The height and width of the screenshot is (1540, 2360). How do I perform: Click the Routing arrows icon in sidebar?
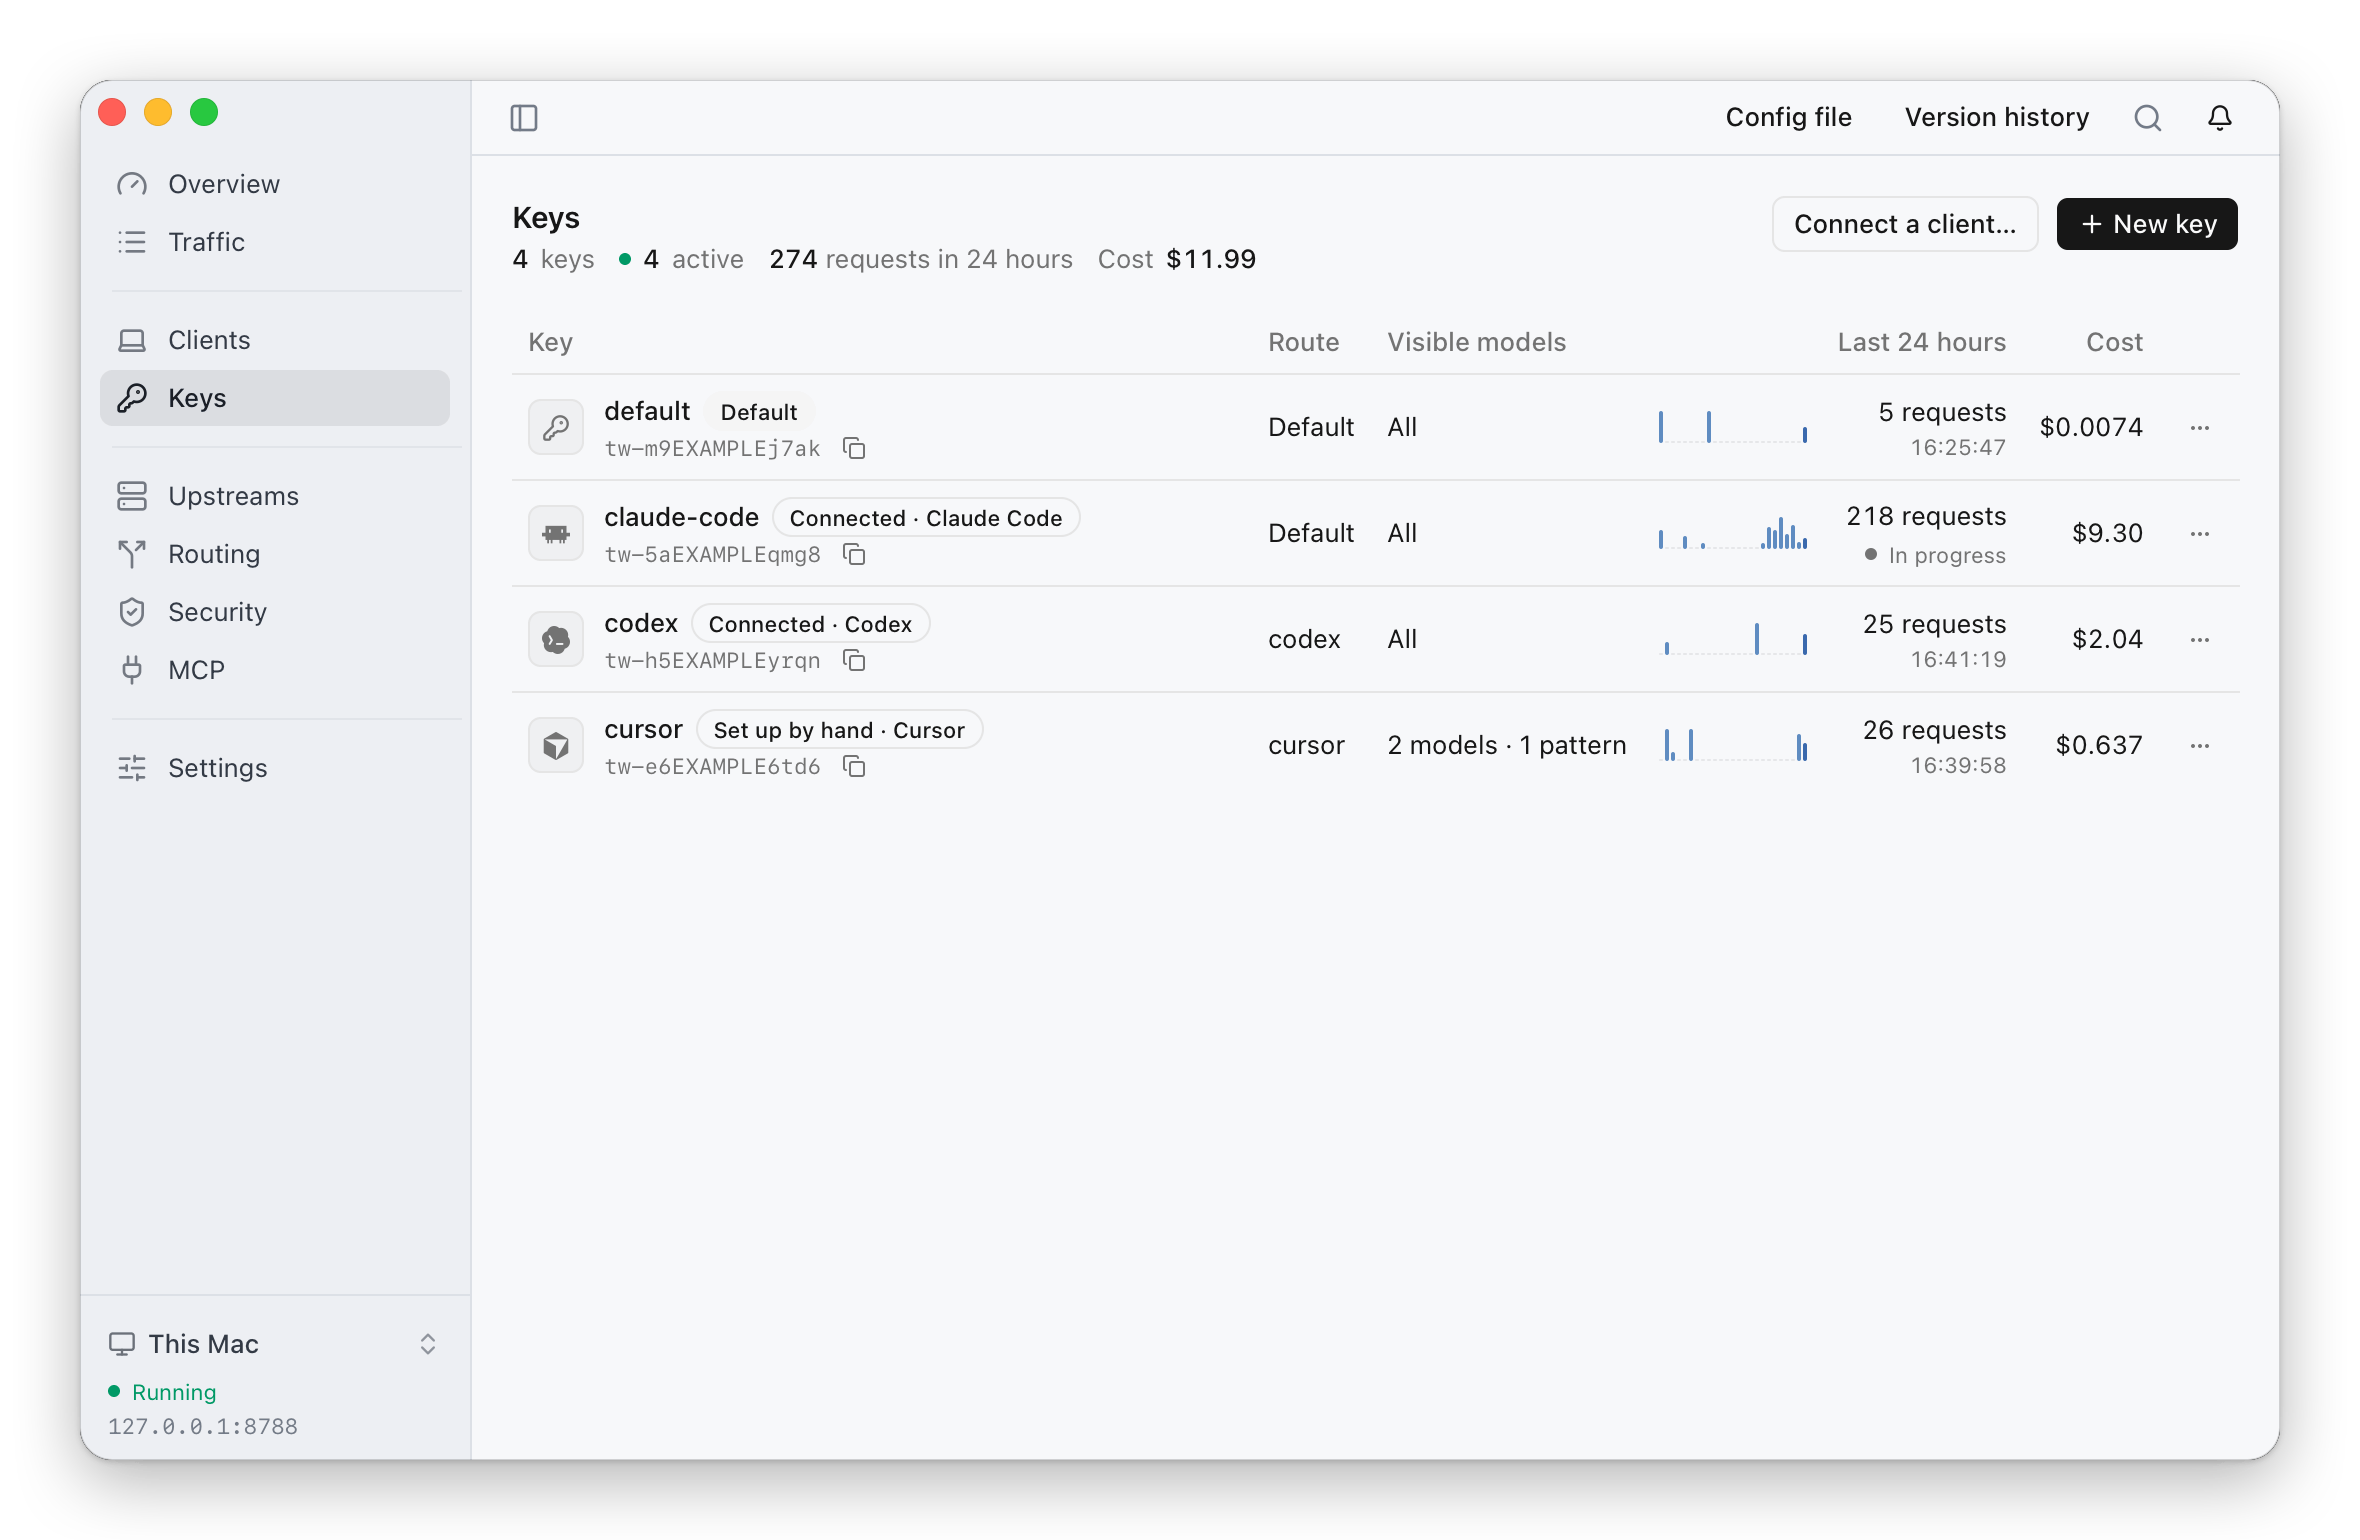132,554
